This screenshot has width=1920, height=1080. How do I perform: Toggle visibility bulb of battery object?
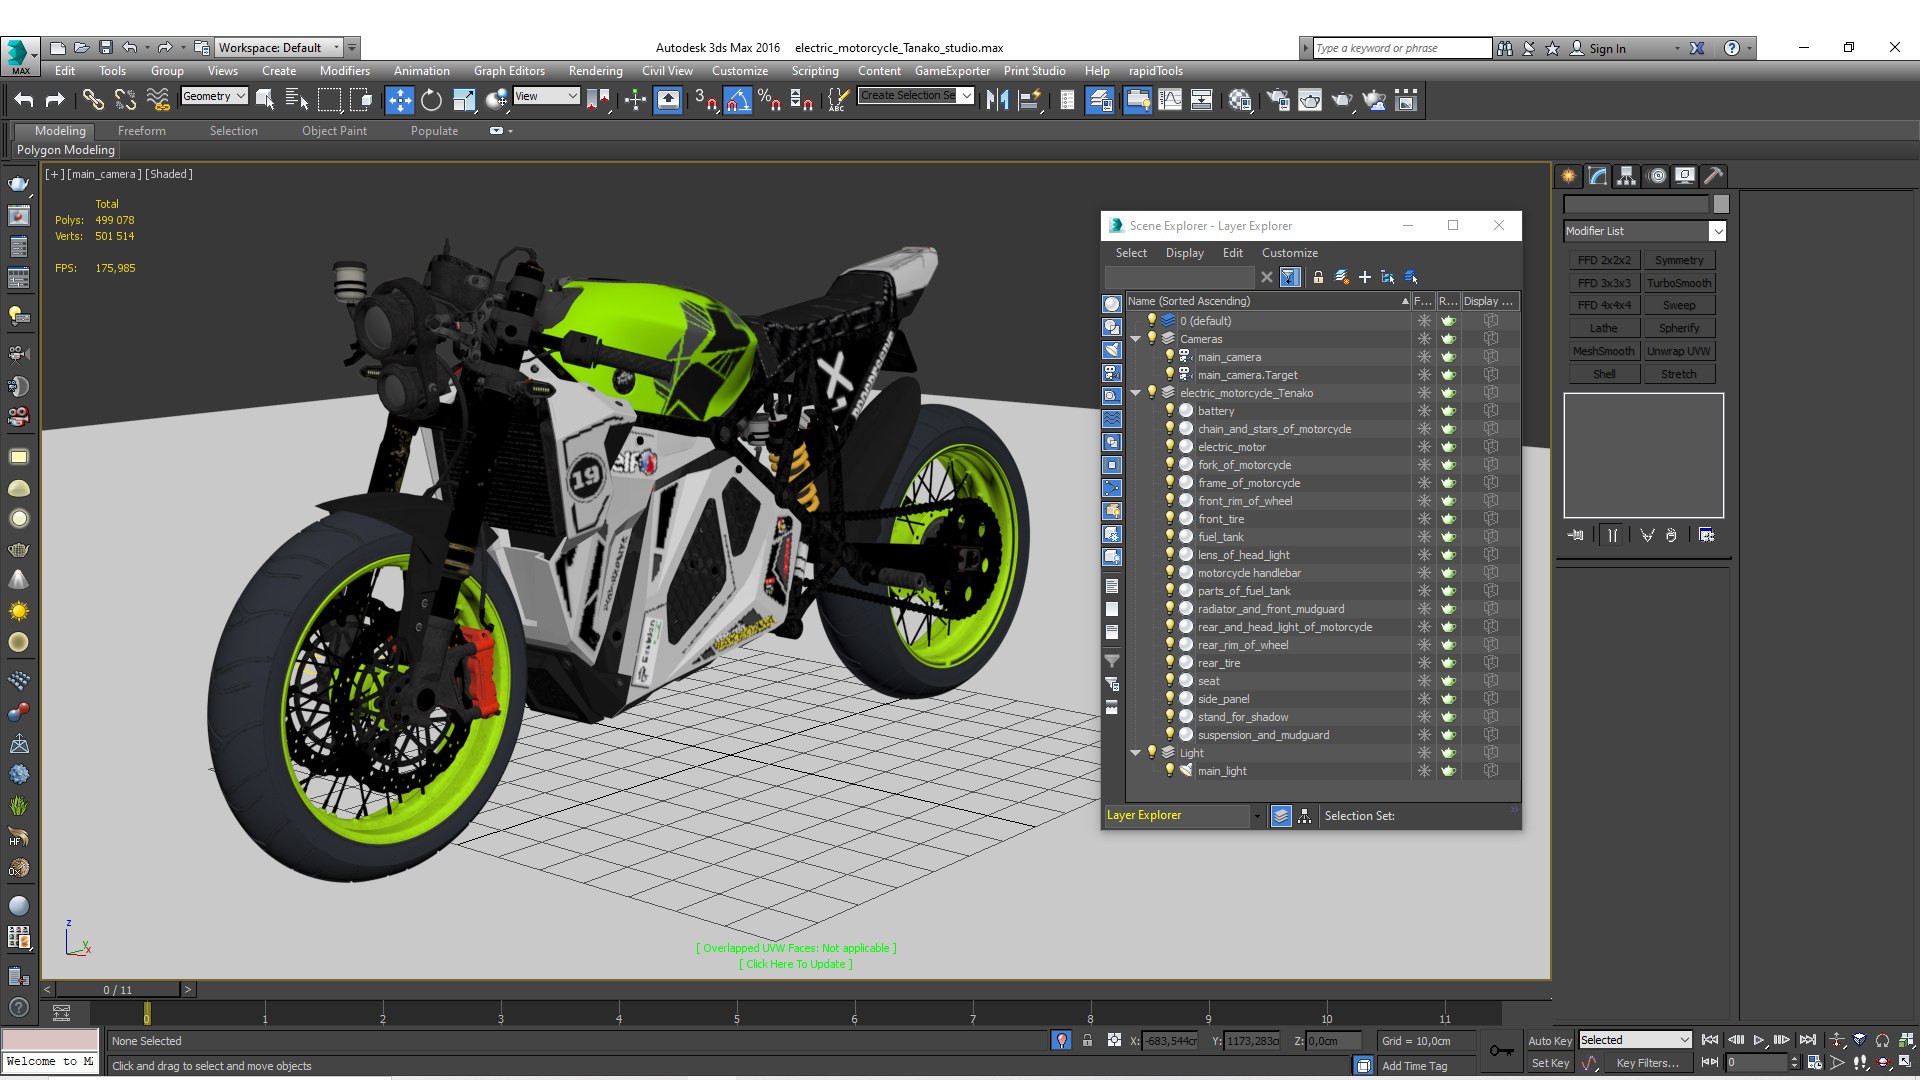coord(1169,410)
